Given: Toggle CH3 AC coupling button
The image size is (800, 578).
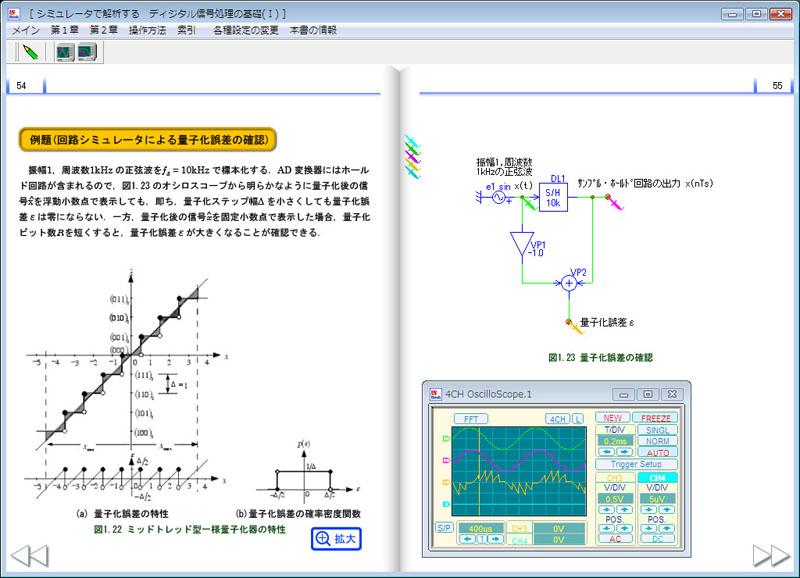Looking at the screenshot, I should (615, 539).
